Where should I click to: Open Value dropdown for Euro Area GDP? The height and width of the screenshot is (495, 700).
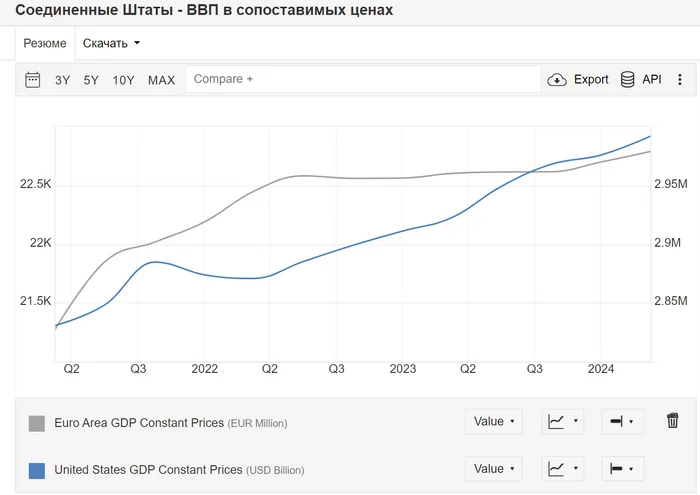tap(493, 421)
